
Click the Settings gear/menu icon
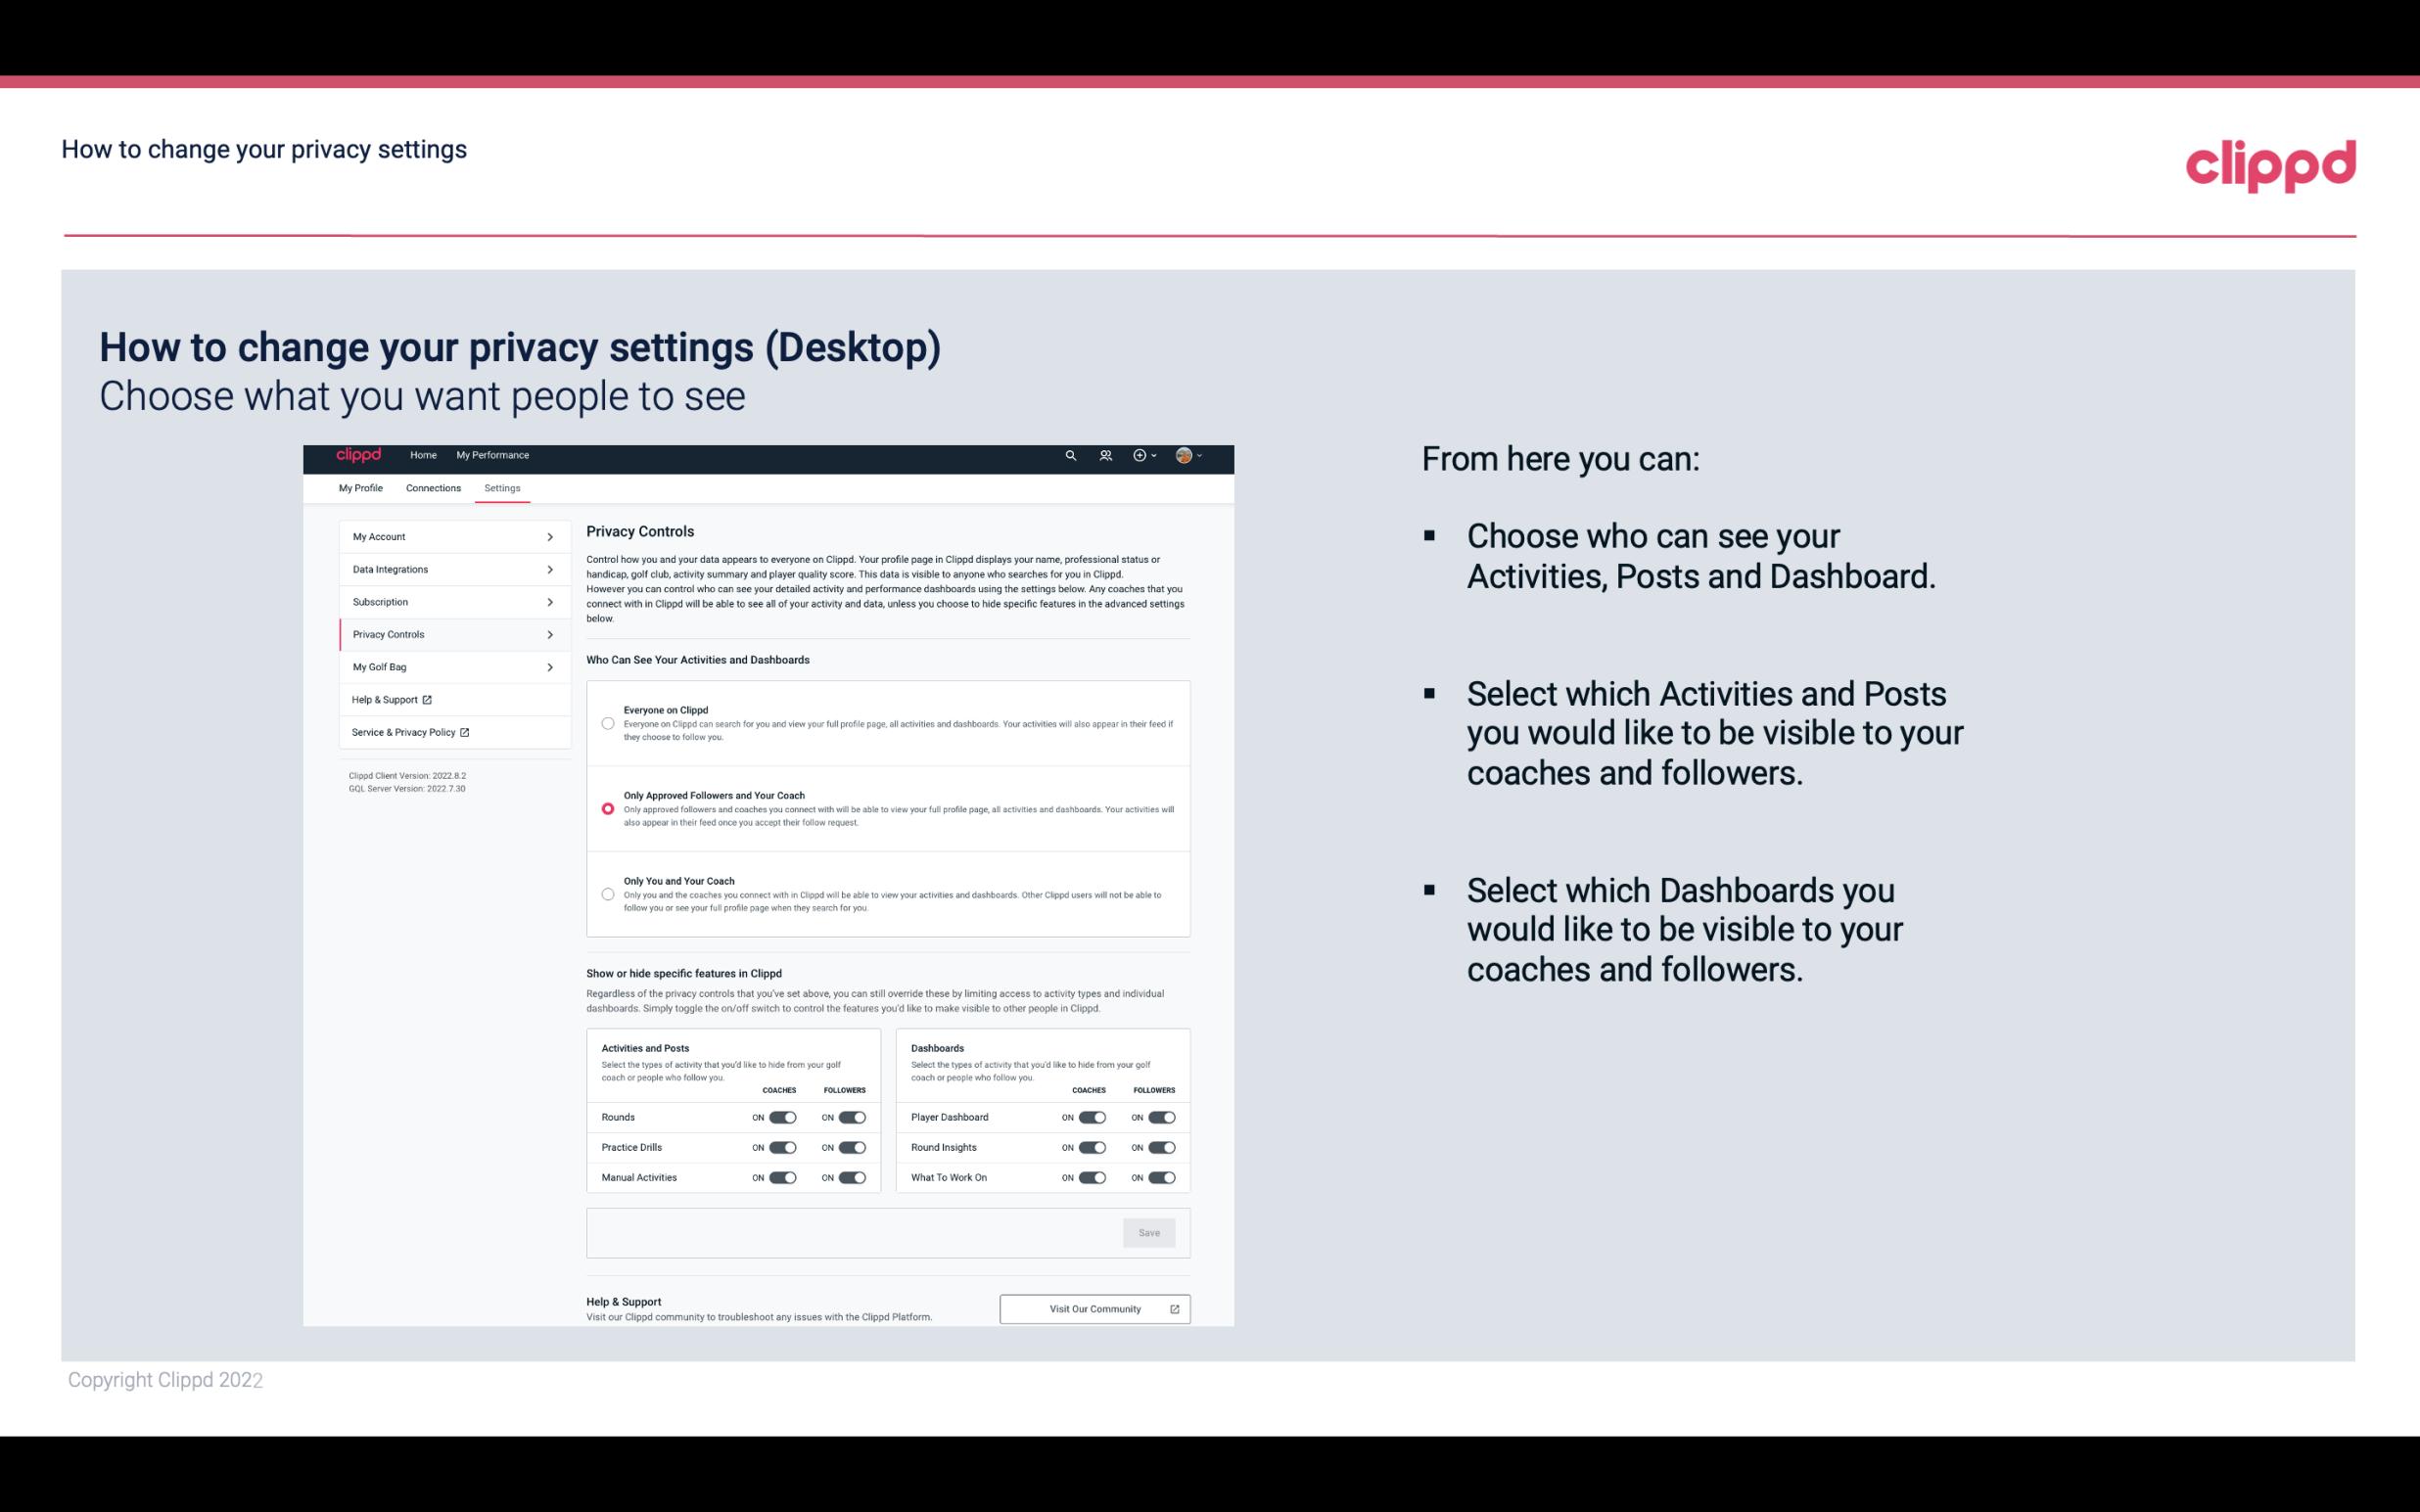coord(502,487)
